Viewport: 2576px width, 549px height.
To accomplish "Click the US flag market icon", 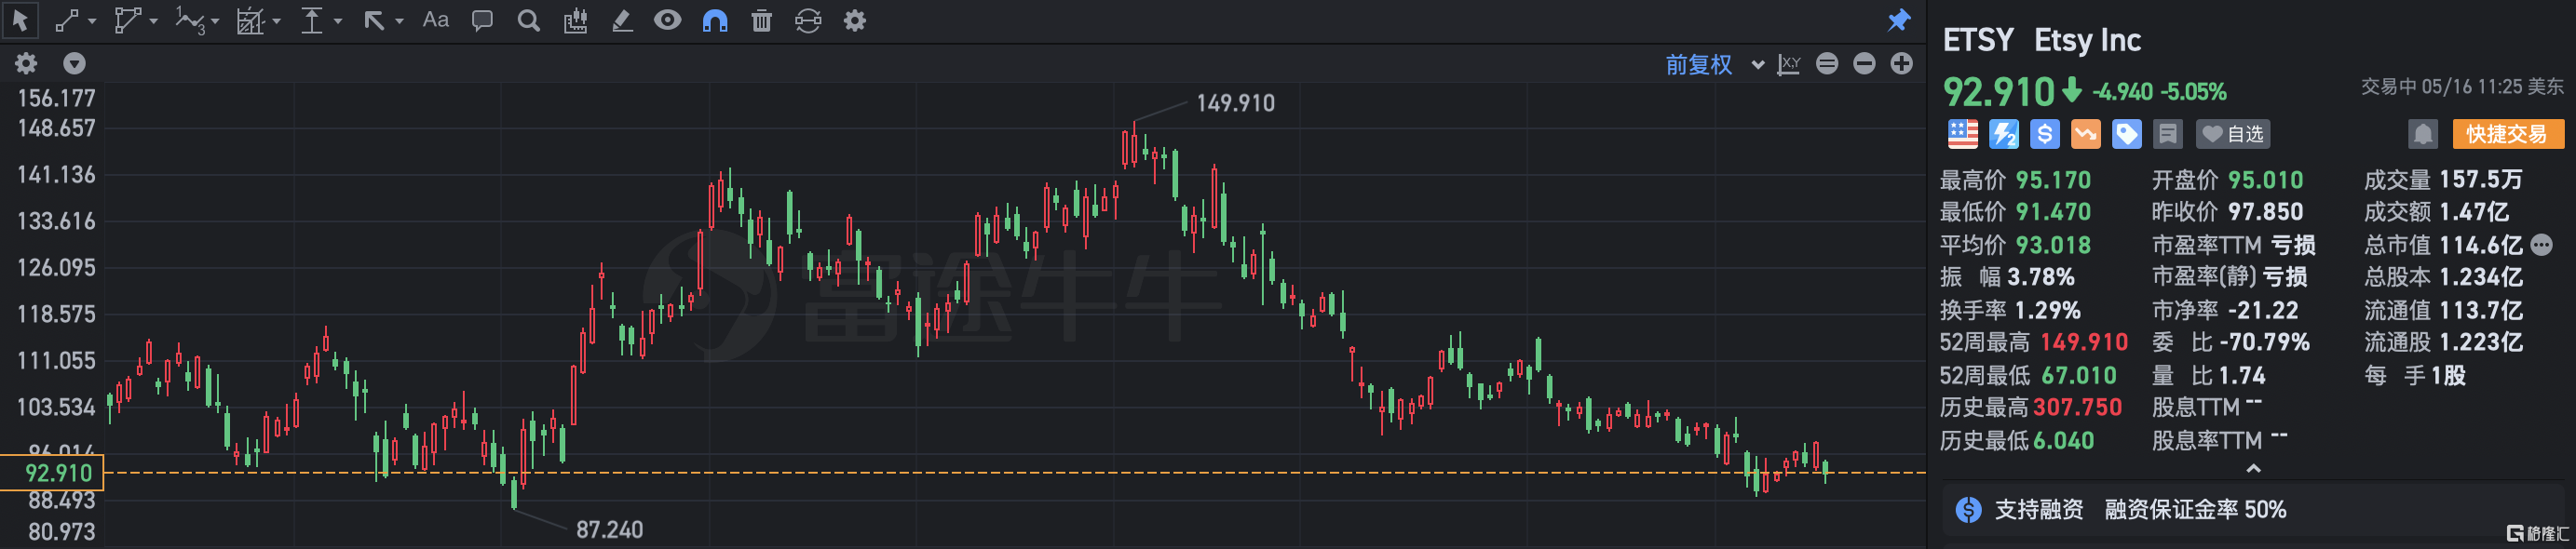I will [1963, 133].
